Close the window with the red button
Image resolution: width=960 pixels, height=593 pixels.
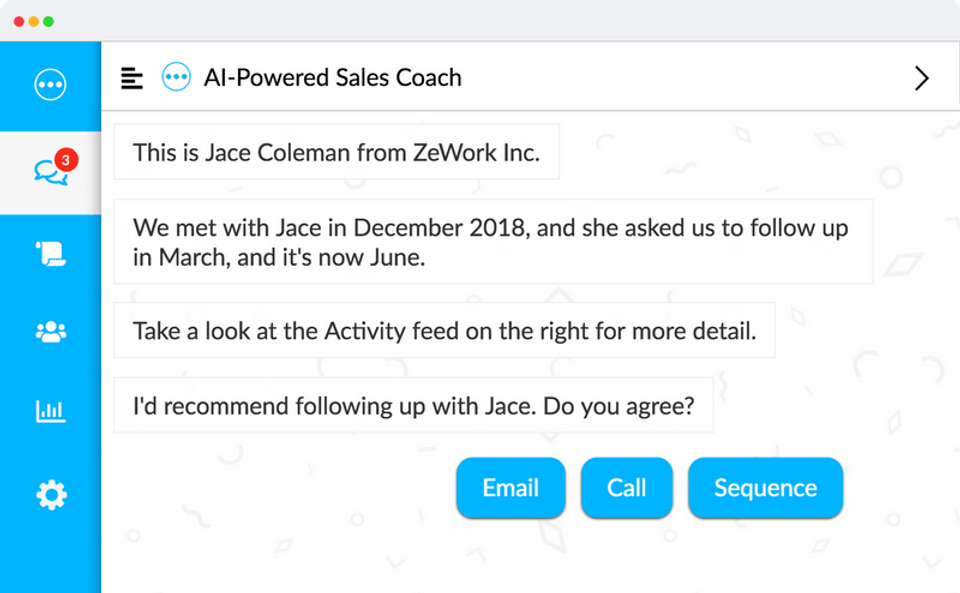click(19, 21)
